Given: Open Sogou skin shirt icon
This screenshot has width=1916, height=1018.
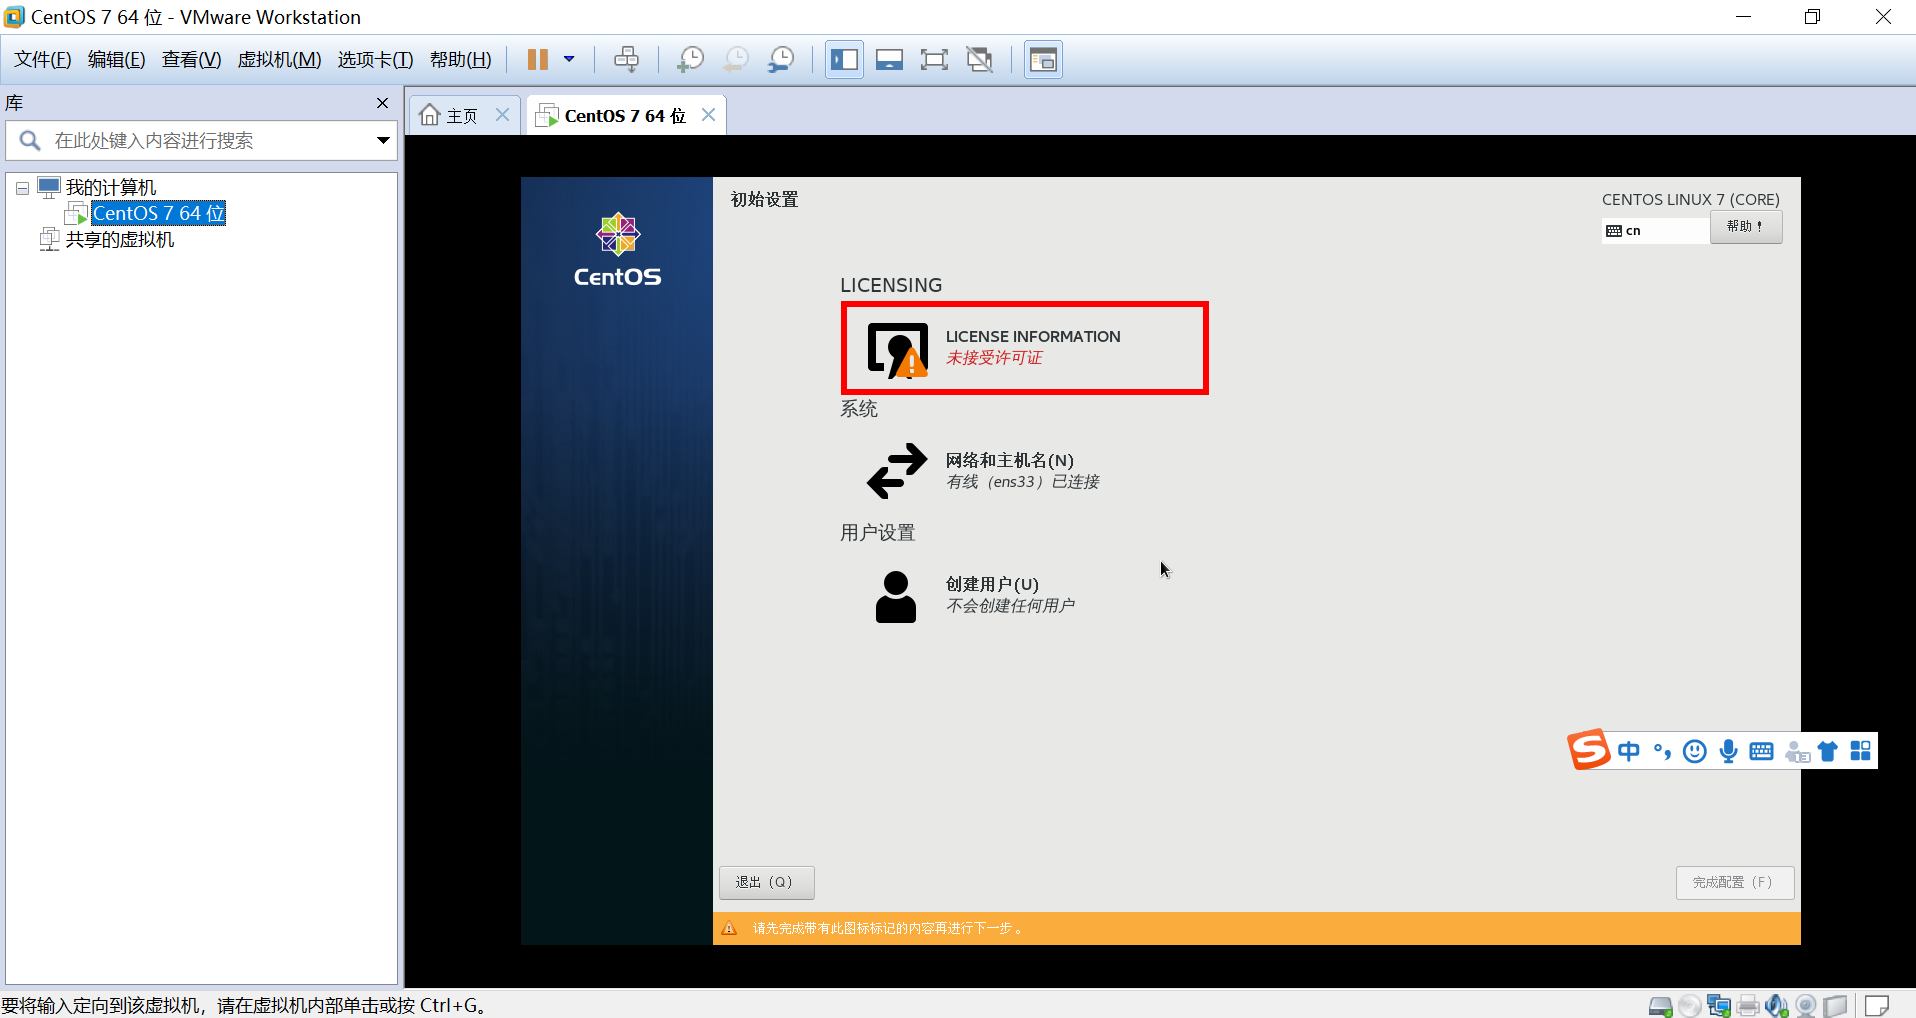Looking at the screenshot, I should pyautogui.click(x=1828, y=751).
